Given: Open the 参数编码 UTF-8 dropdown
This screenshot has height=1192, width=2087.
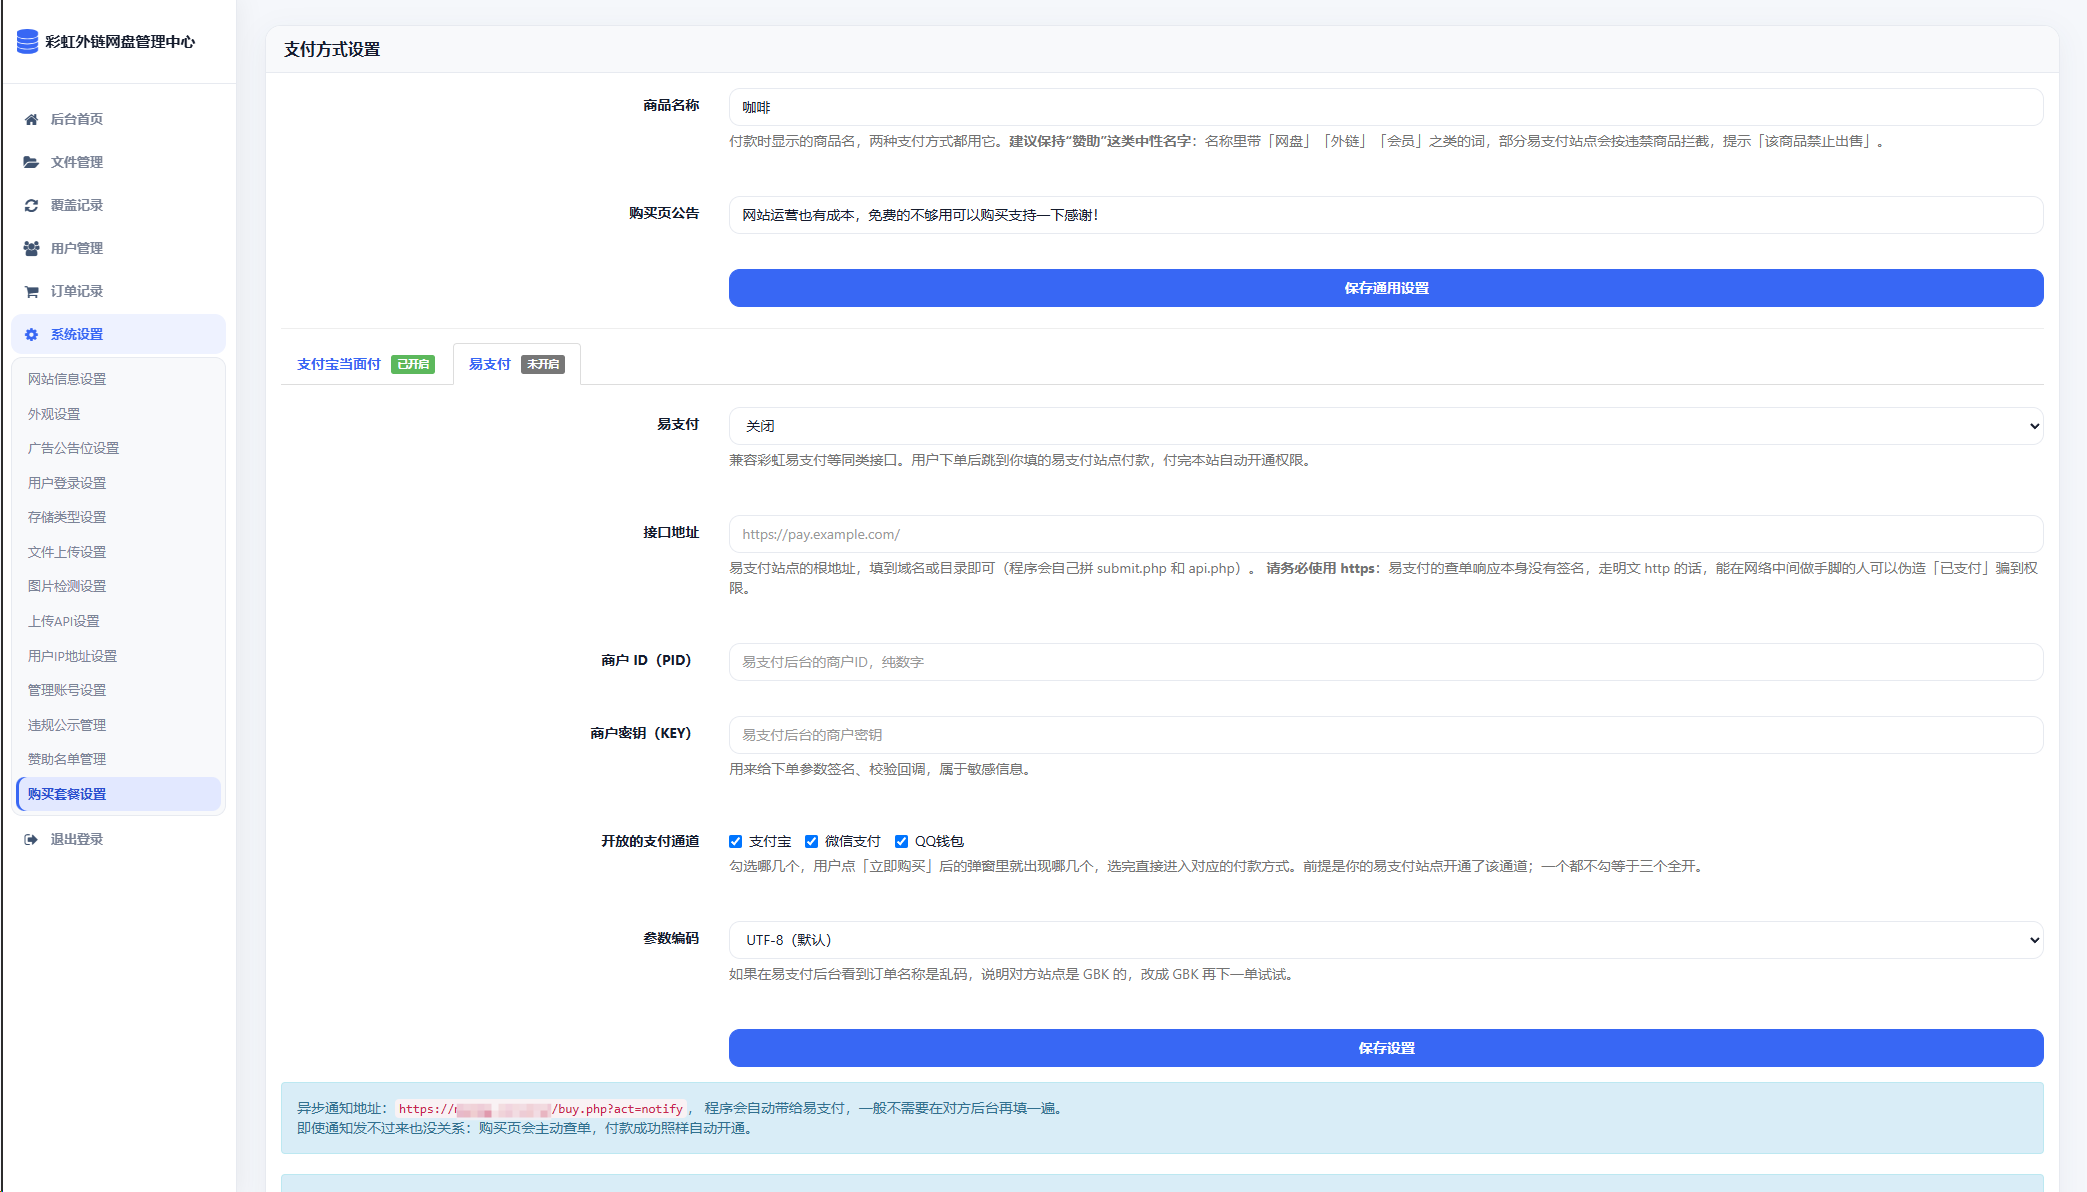Looking at the screenshot, I should tap(1385, 940).
